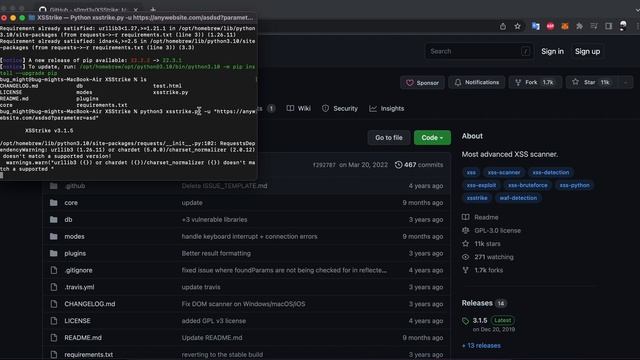This screenshot has height=360, width=640.
Task: Open the .gitignore file
Action: click(78, 270)
